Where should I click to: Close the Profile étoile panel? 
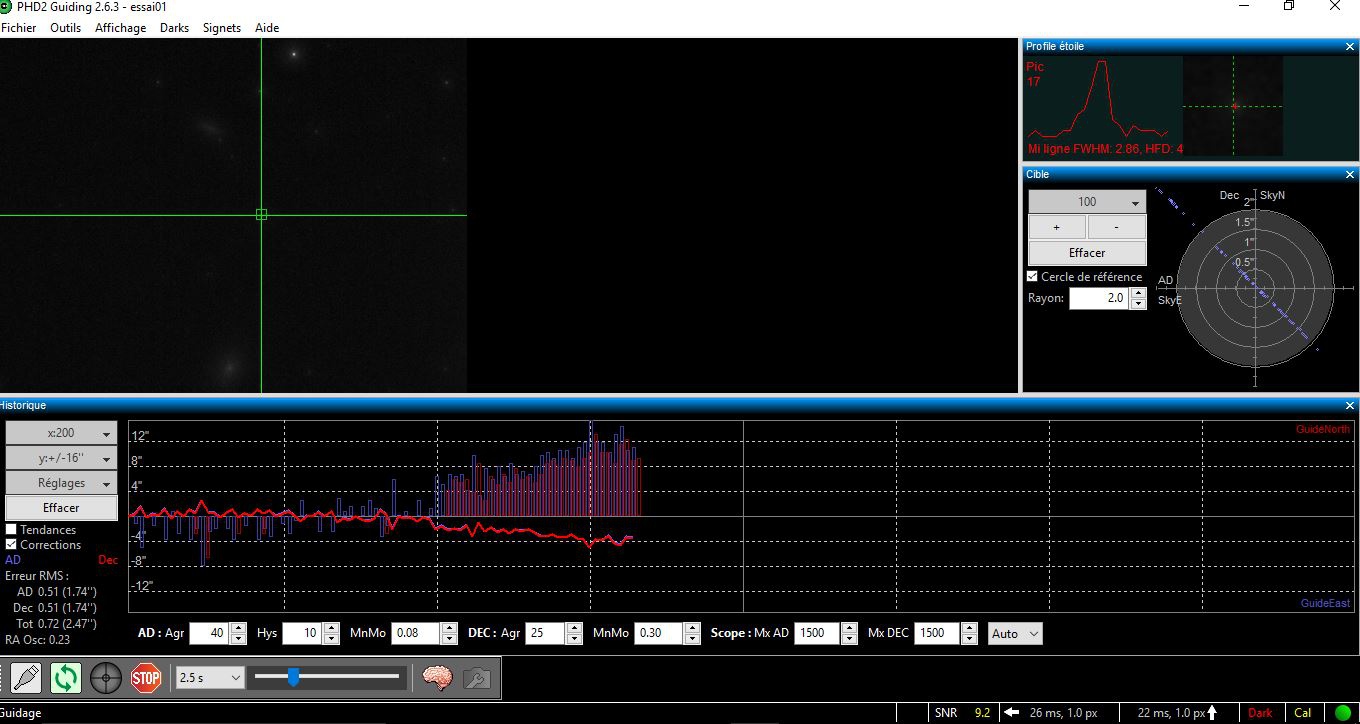[1350, 47]
